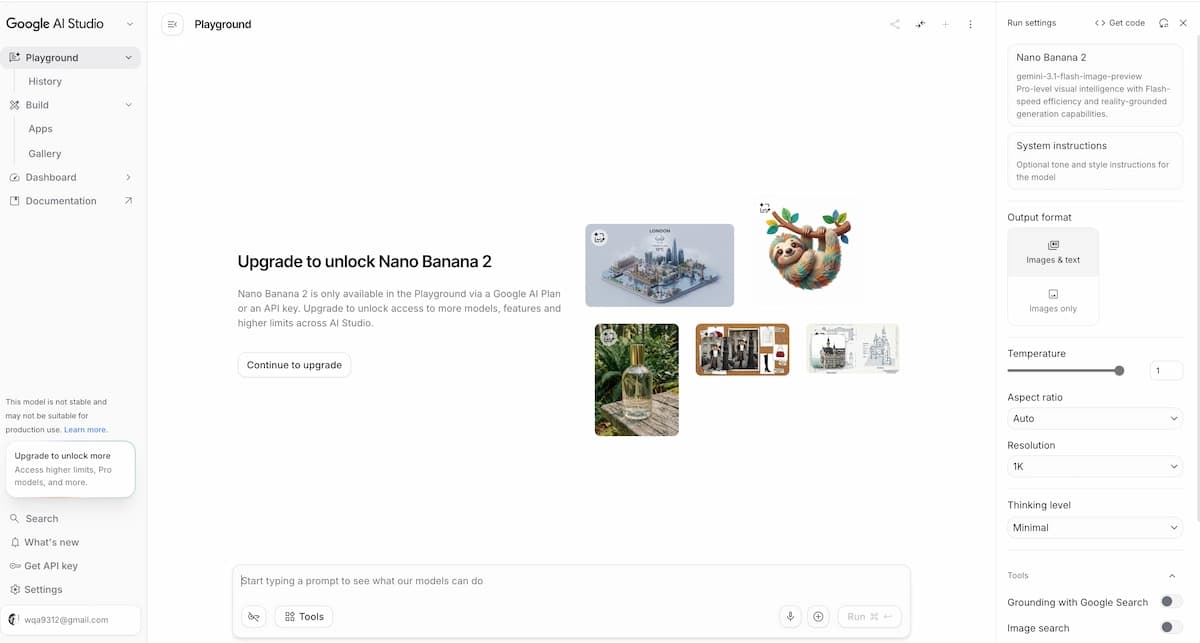Open account wqa9312@gmail.com menu
This screenshot has height=643, width=1200.
[x=70, y=620]
